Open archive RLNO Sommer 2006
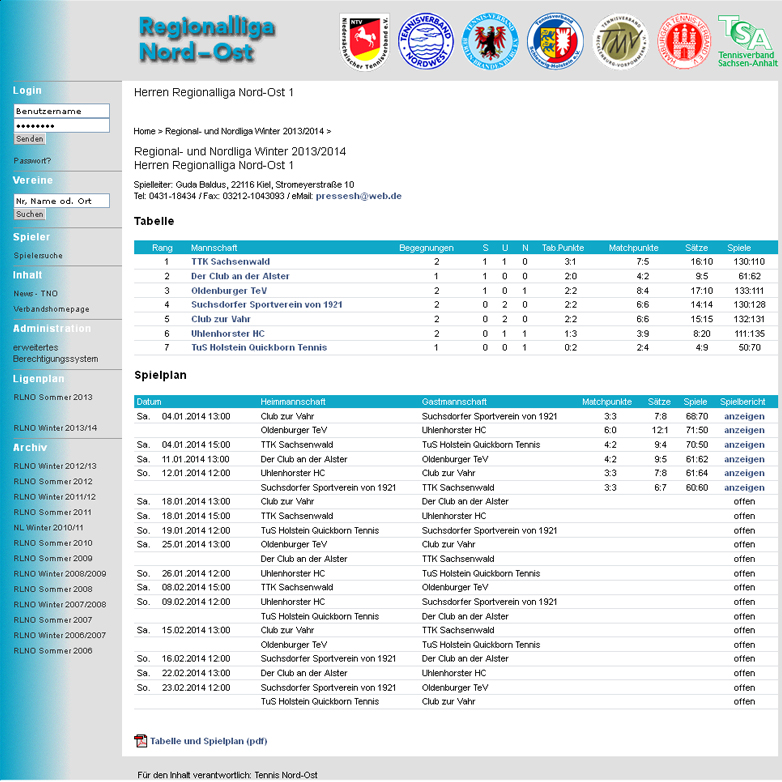The height and width of the screenshot is (782, 782). pyautogui.click(x=53, y=651)
